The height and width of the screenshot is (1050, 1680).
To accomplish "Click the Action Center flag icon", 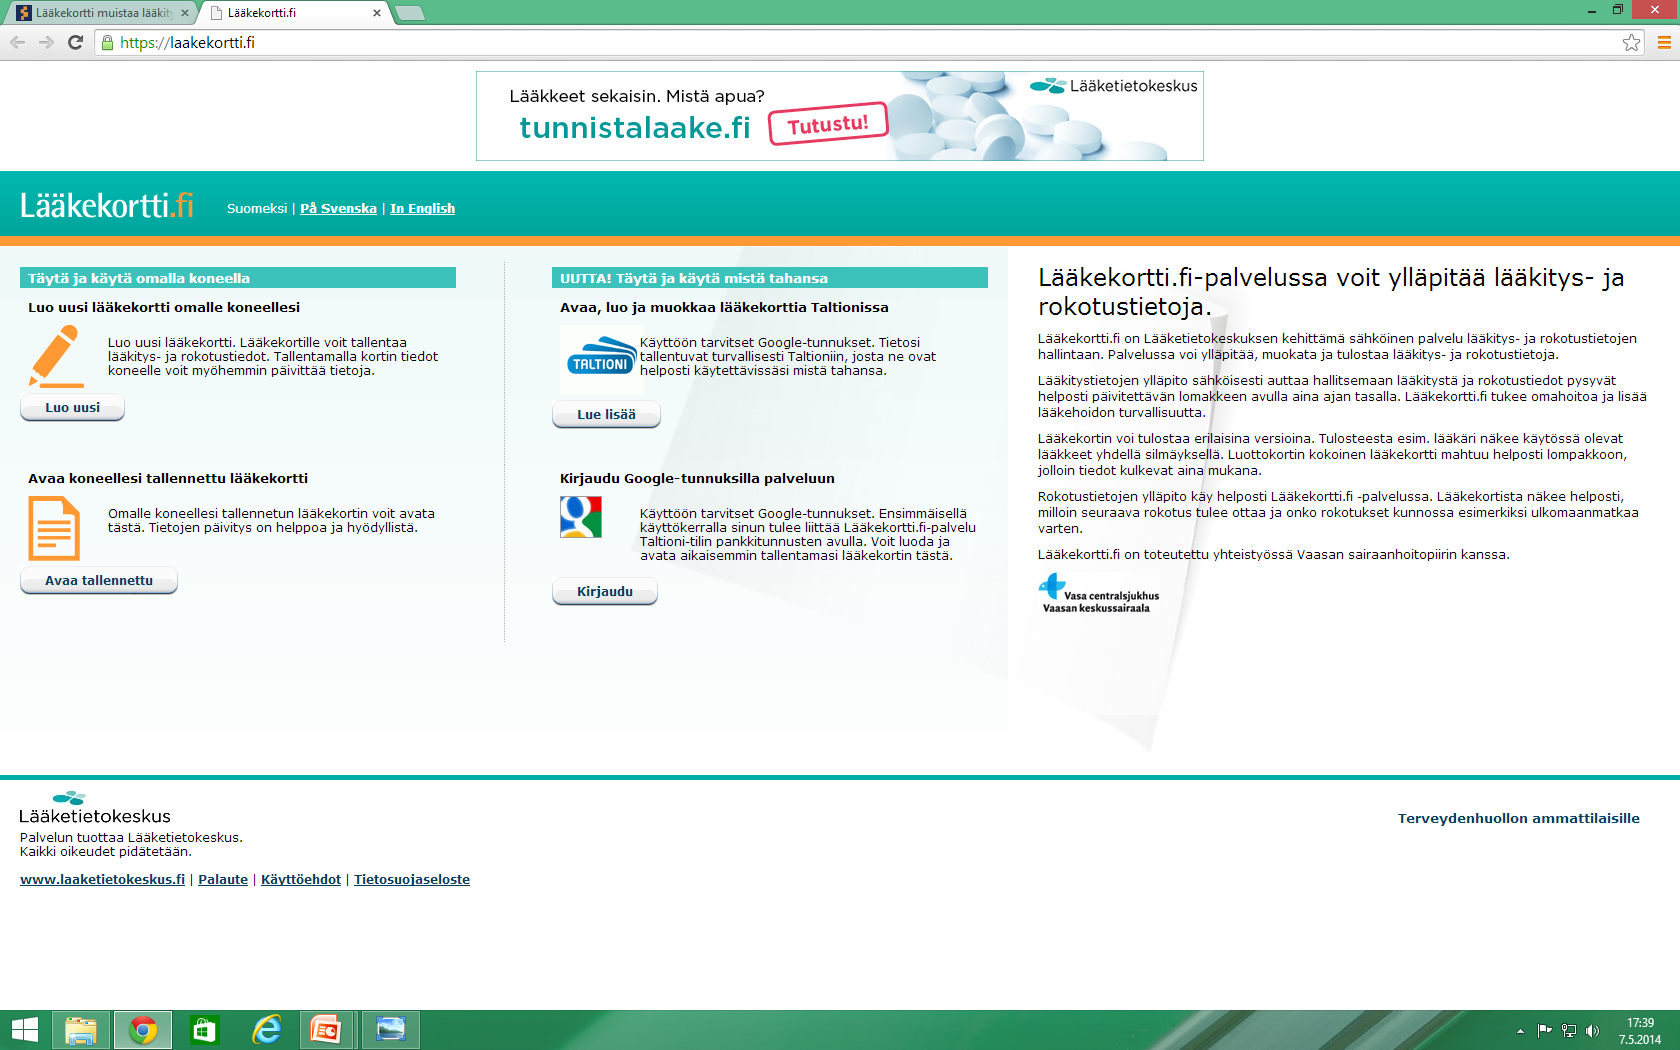I will coord(1545,1031).
